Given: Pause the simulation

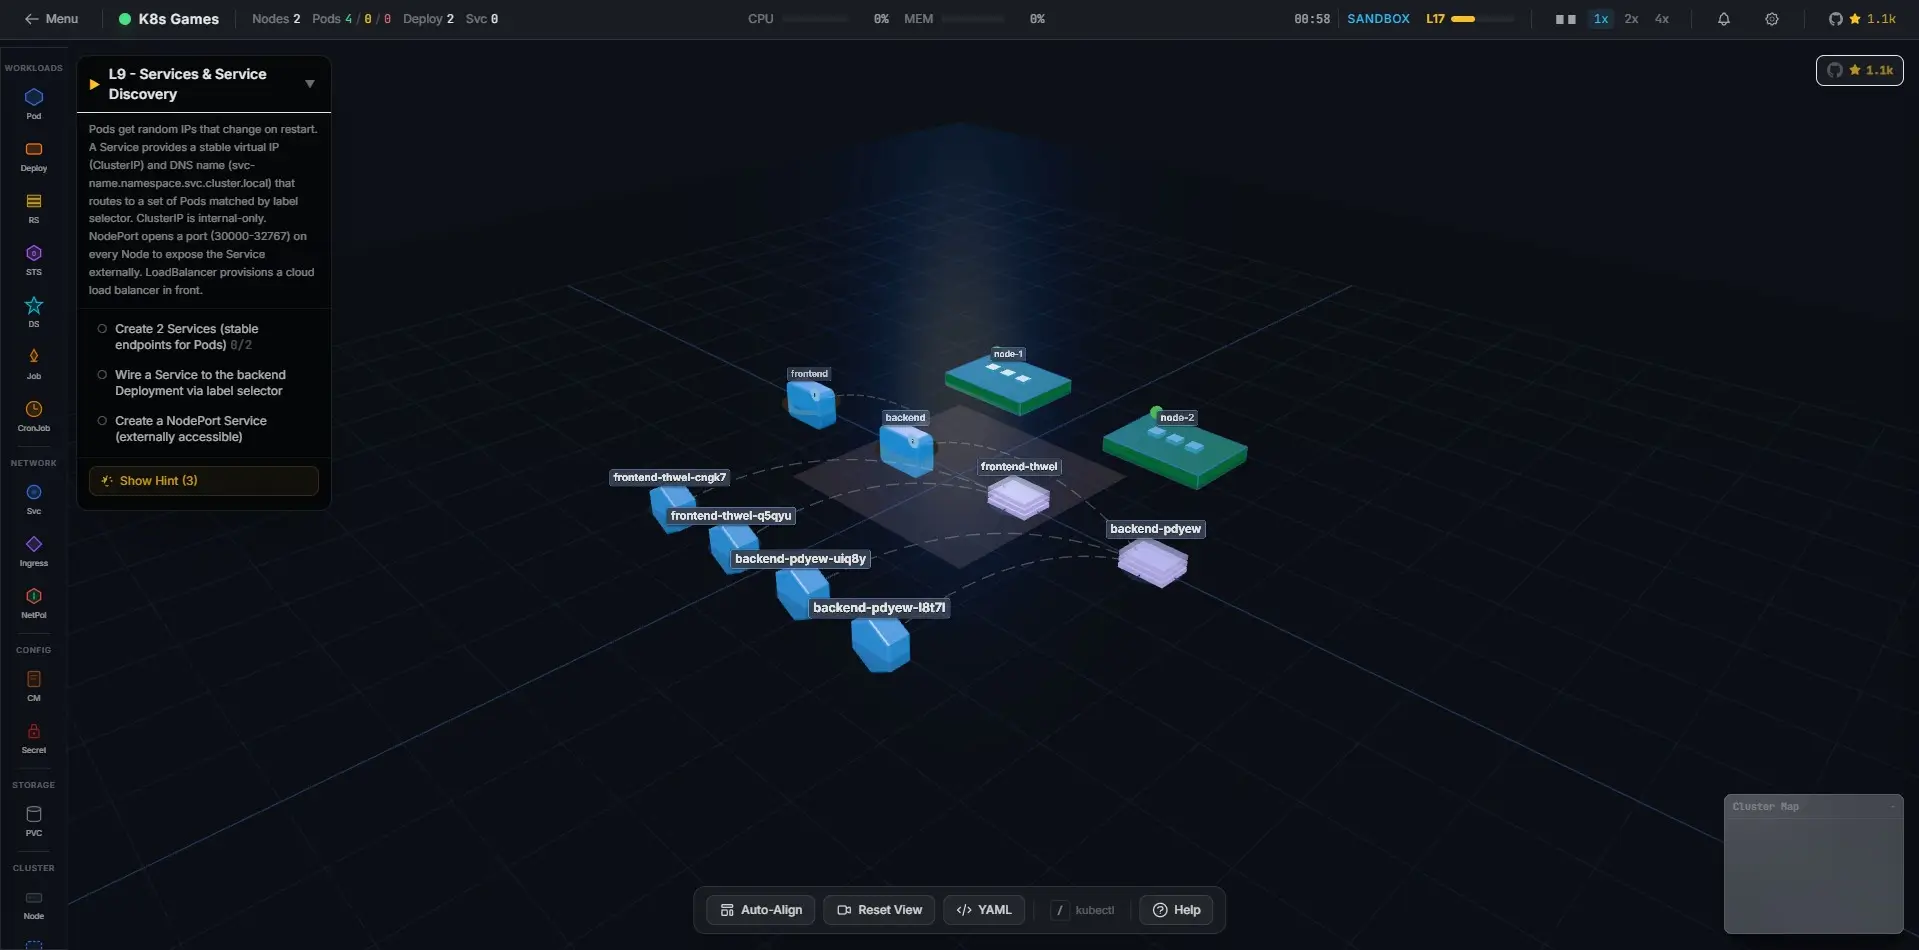Looking at the screenshot, I should point(1566,19).
